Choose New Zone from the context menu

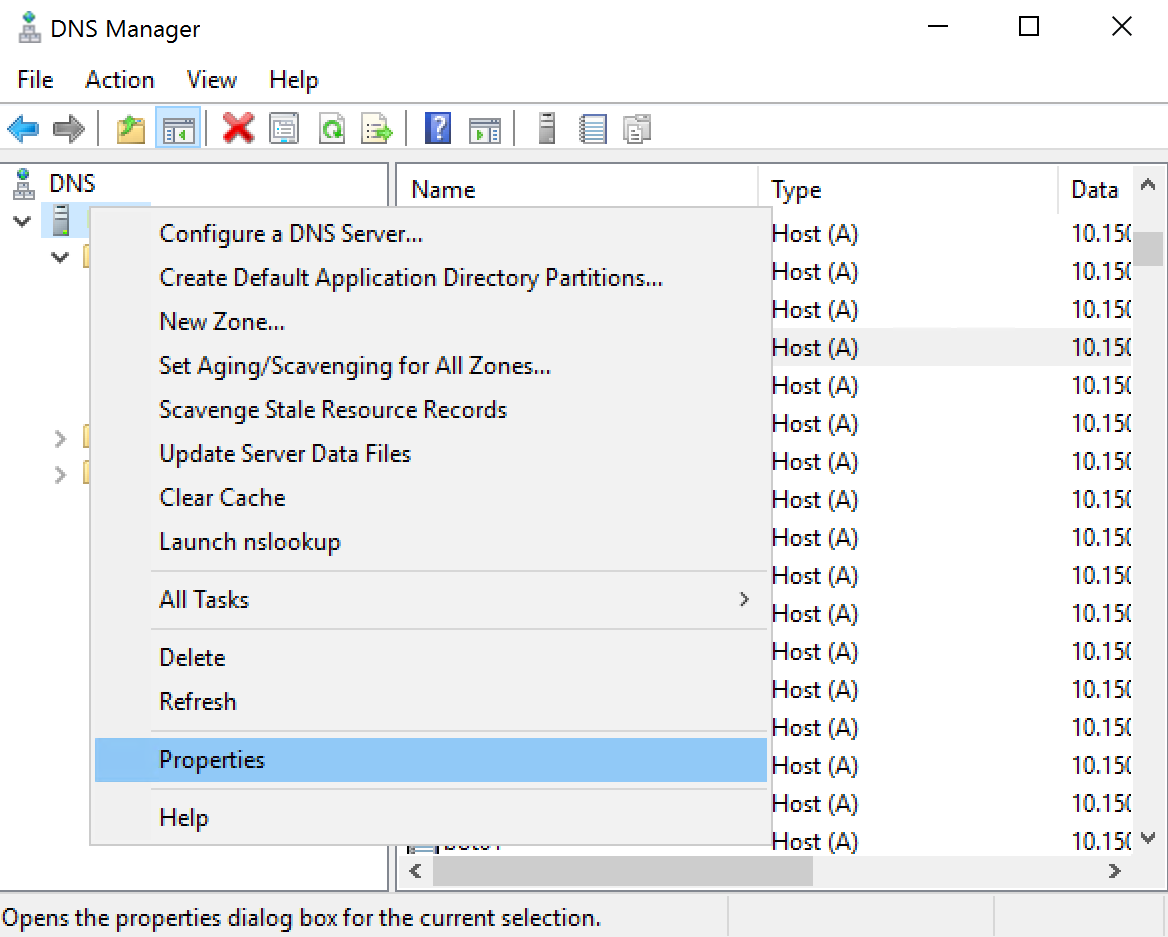coord(223,321)
